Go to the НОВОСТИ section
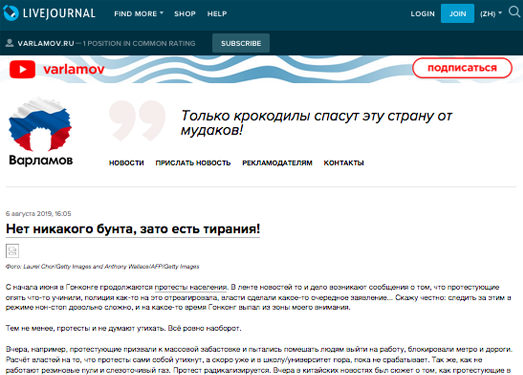The width and height of the screenshot is (523, 375). (x=126, y=163)
